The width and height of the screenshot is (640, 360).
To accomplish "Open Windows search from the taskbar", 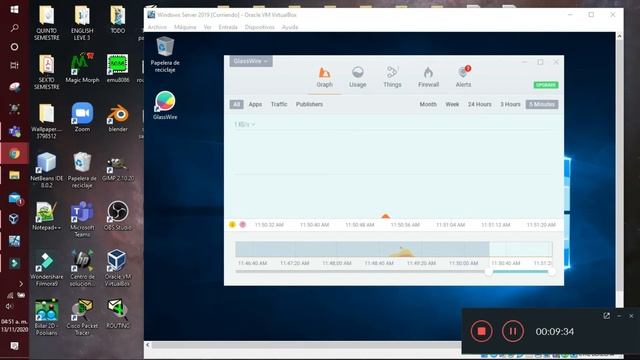I will (14, 28).
